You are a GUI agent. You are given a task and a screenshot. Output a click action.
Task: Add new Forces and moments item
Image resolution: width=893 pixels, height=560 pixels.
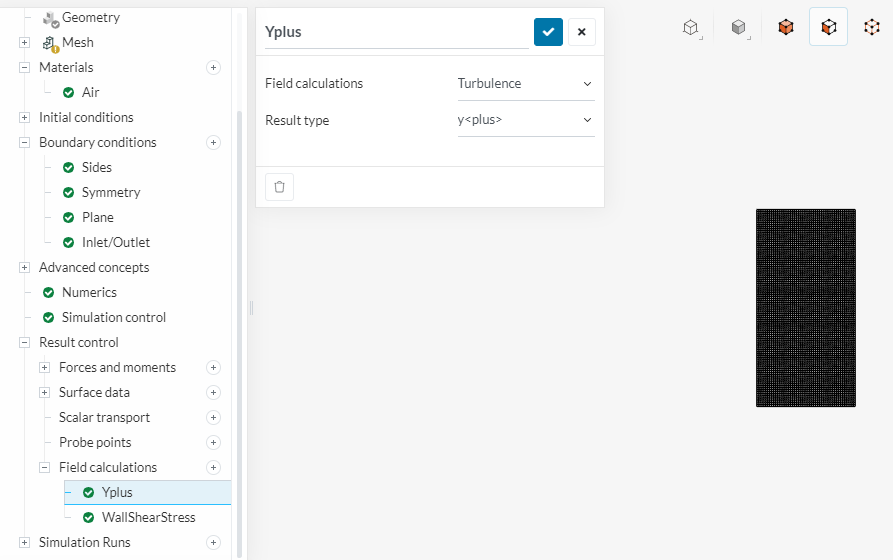[x=213, y=367]
